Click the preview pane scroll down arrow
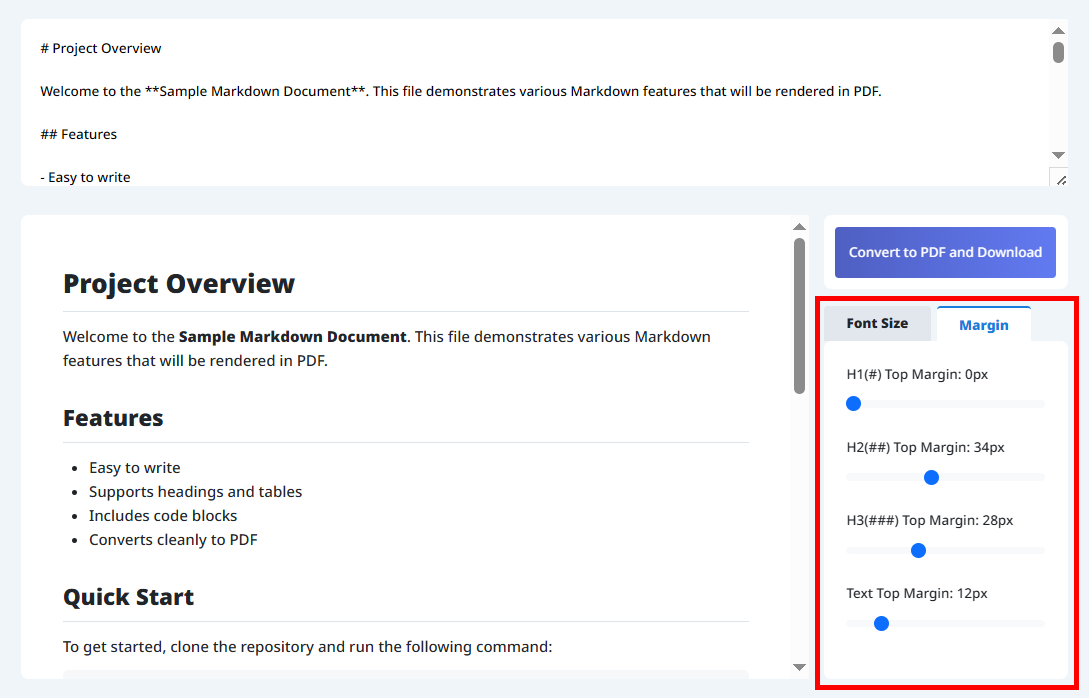Image resolution: width=1089 pixels, height=698 pixels. [x=799, y=667]
